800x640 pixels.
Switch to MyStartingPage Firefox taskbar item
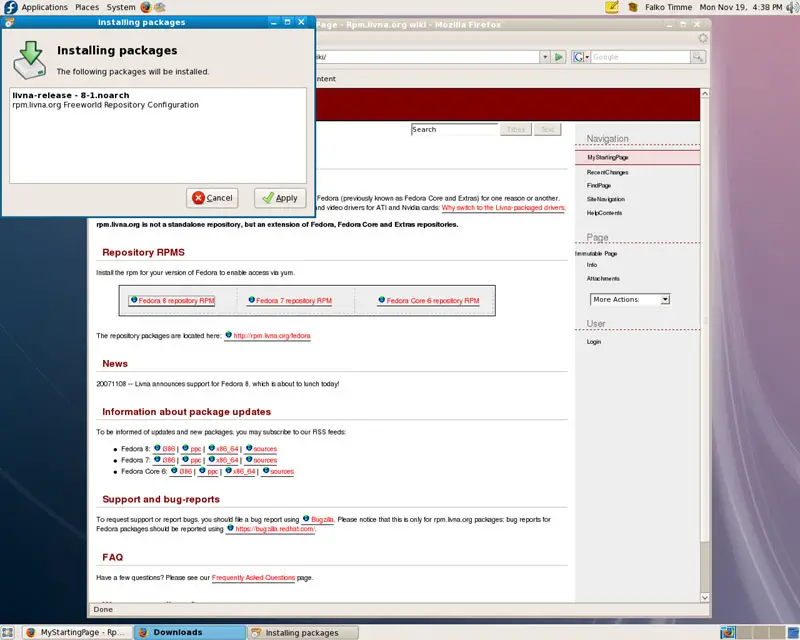[78, 632]
